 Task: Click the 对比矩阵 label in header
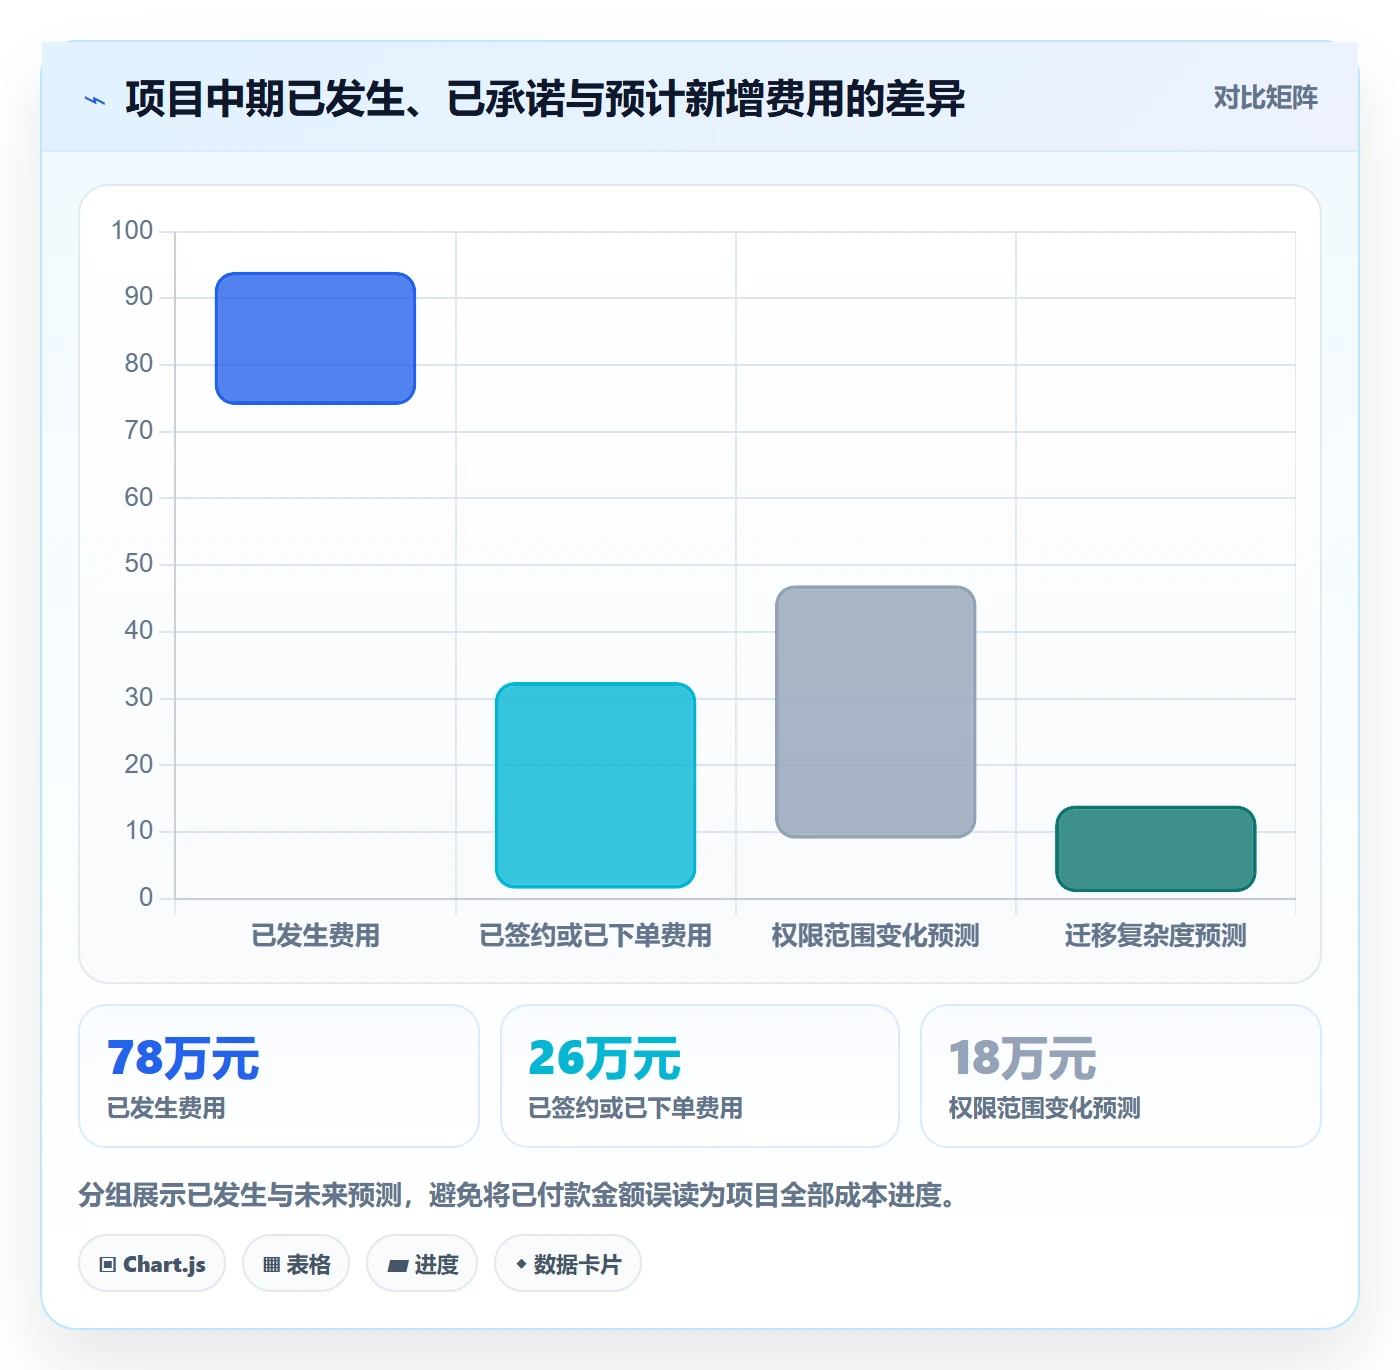point(1265,97)
